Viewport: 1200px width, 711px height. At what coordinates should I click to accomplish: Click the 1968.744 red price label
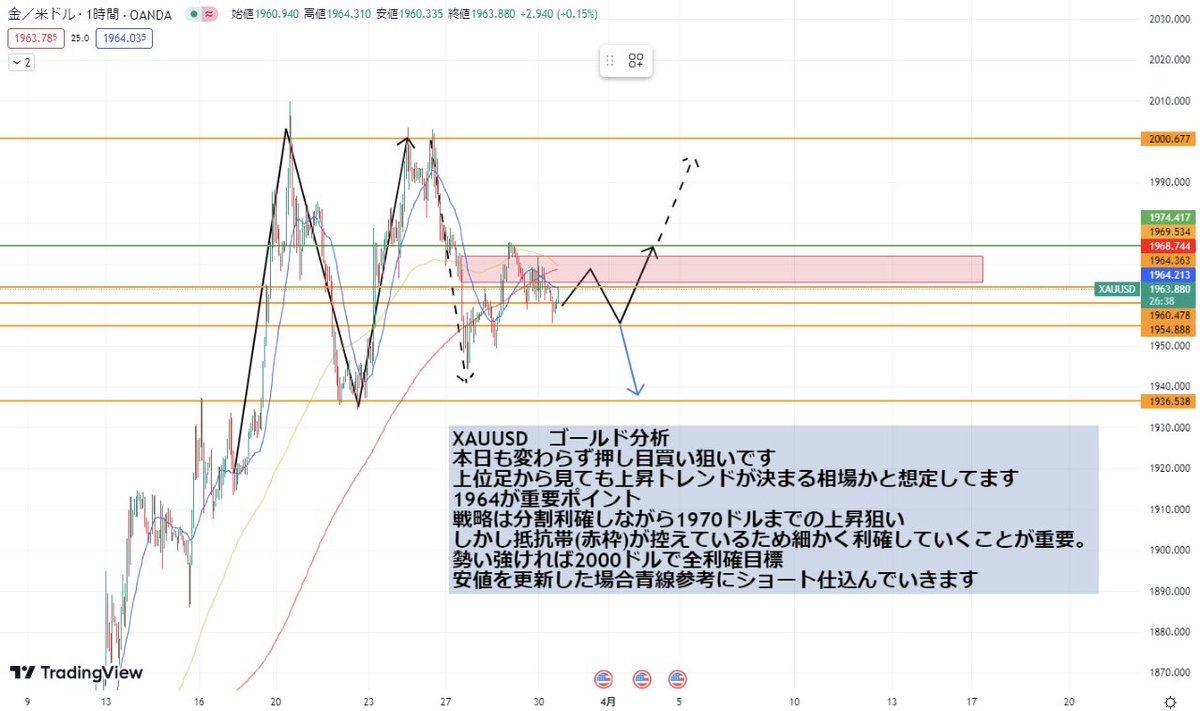point(1168,245)
